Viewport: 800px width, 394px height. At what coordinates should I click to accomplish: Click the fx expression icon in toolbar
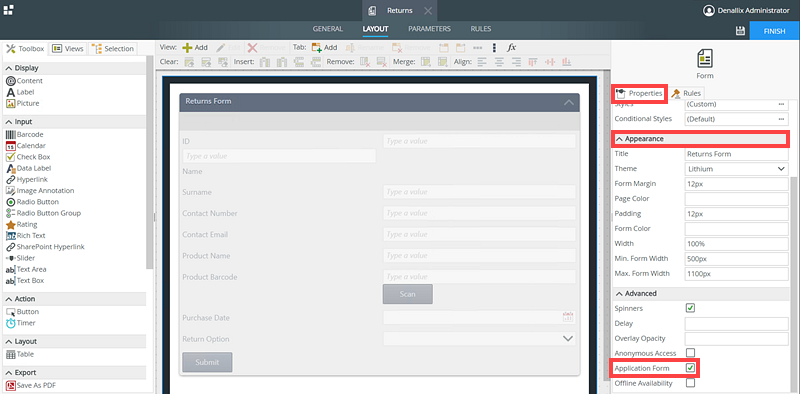(512, 47)
